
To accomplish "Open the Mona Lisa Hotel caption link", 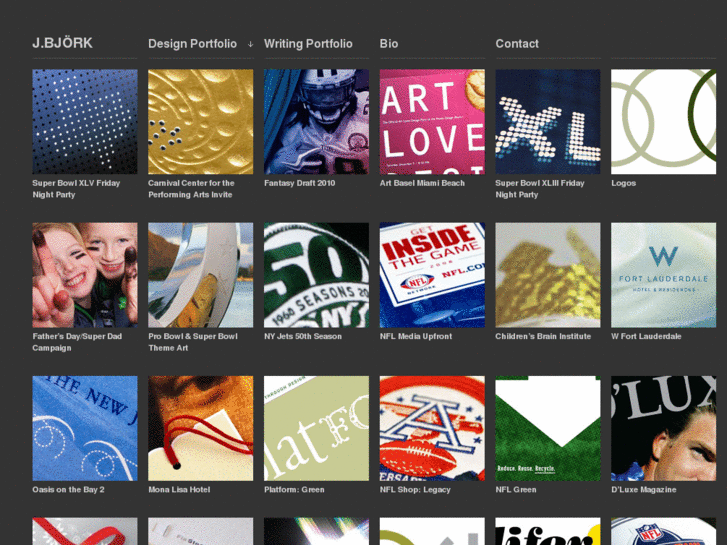I will (x=179, y=489).
